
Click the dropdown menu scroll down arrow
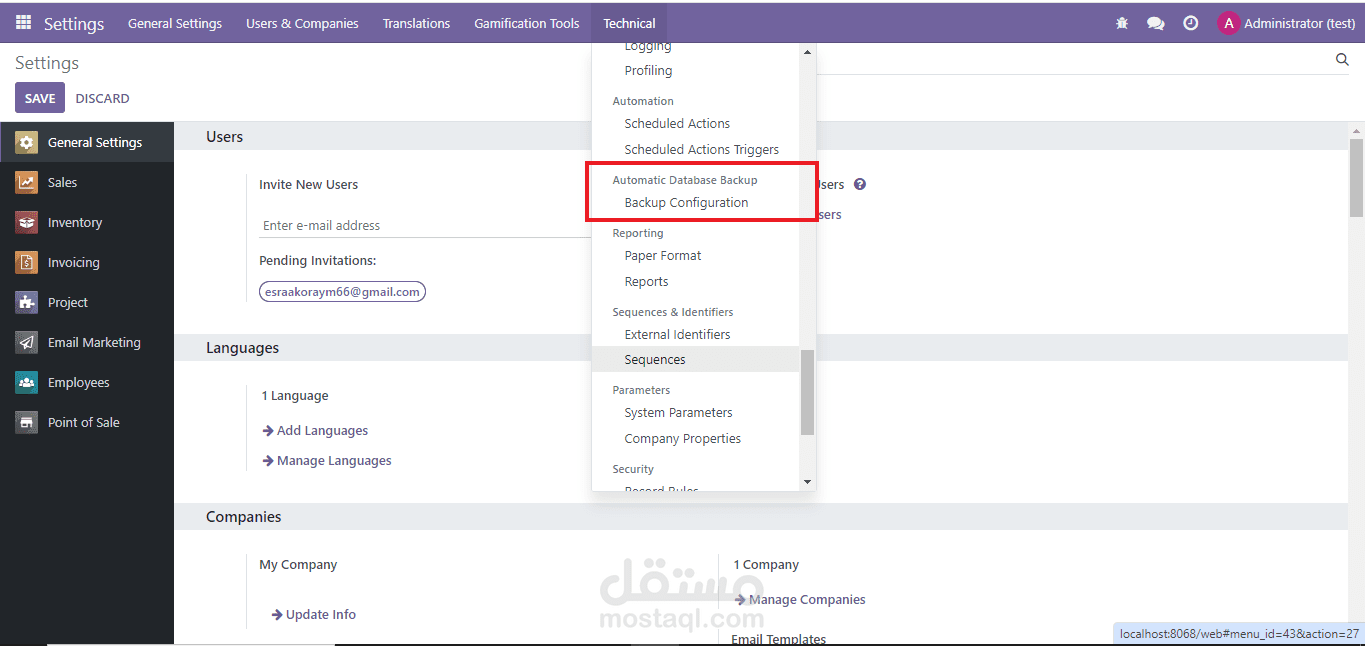tap(807, 482)
